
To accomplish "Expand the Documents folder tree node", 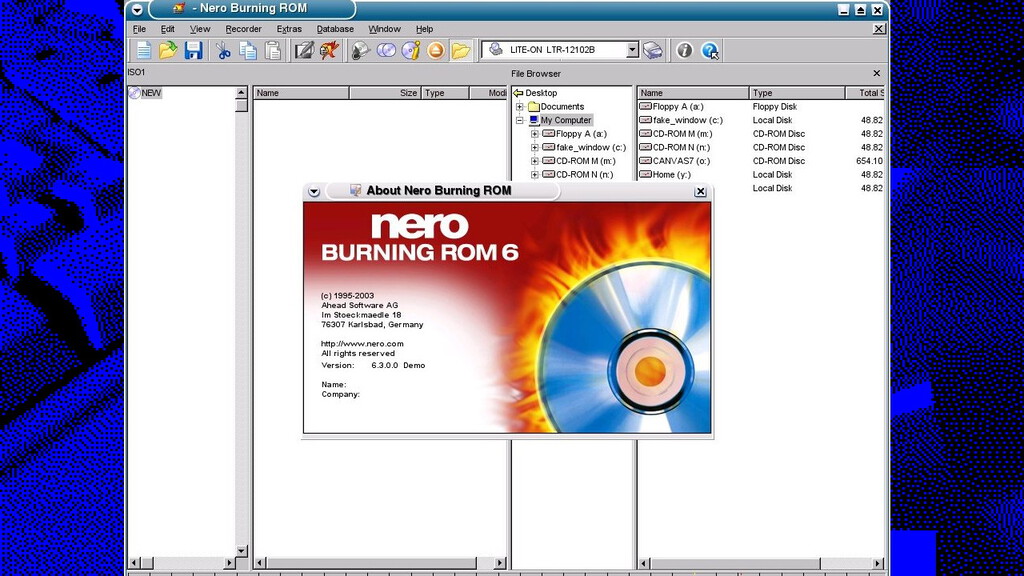I will pos(520,107).
